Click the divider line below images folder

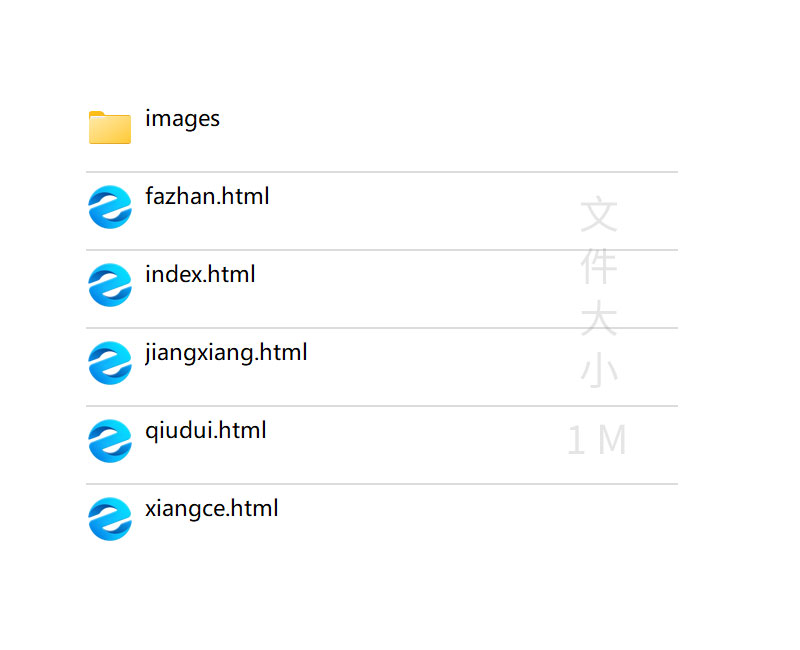[x=382, y=172]
